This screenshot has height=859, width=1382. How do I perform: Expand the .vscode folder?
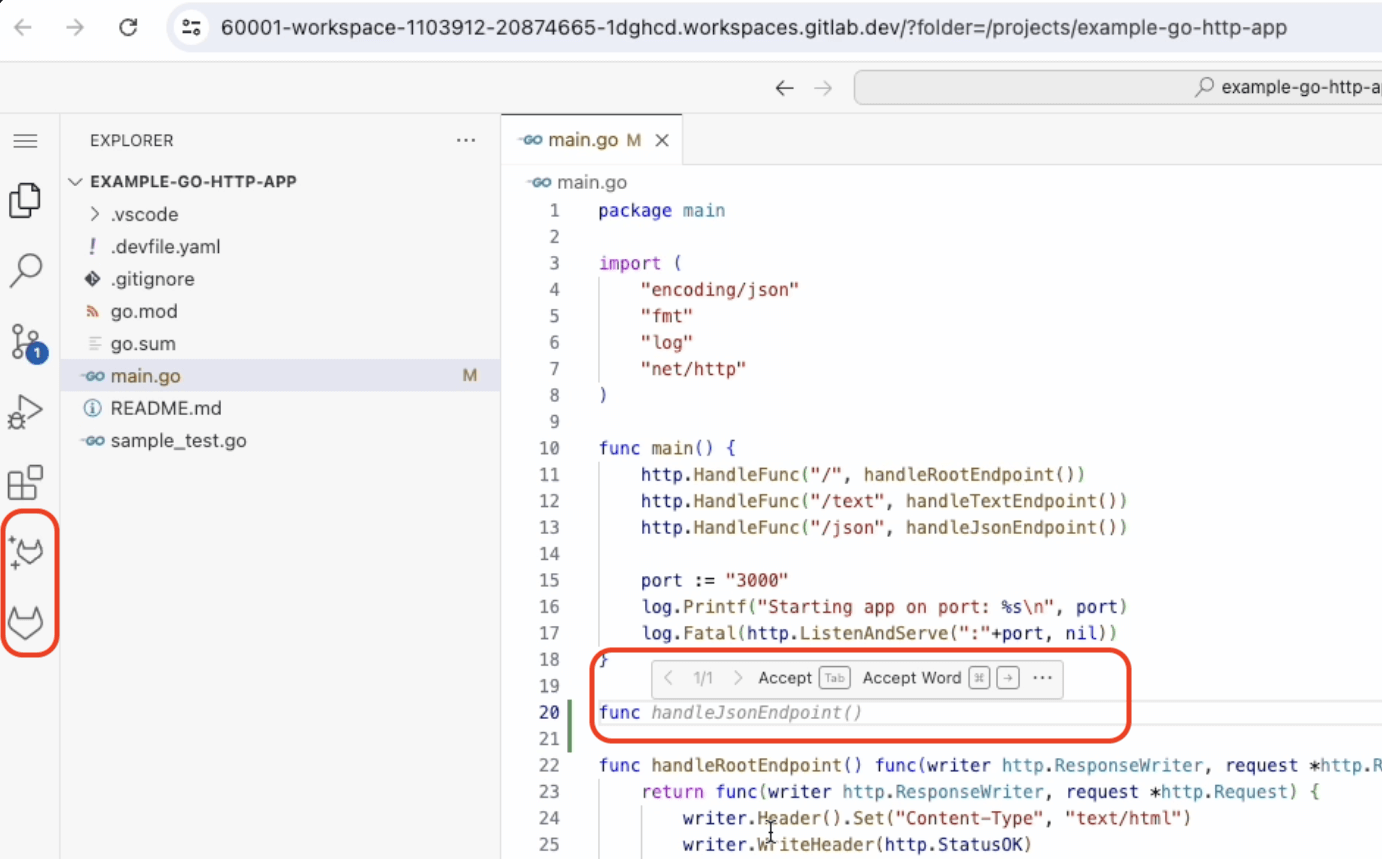point(144,214)
